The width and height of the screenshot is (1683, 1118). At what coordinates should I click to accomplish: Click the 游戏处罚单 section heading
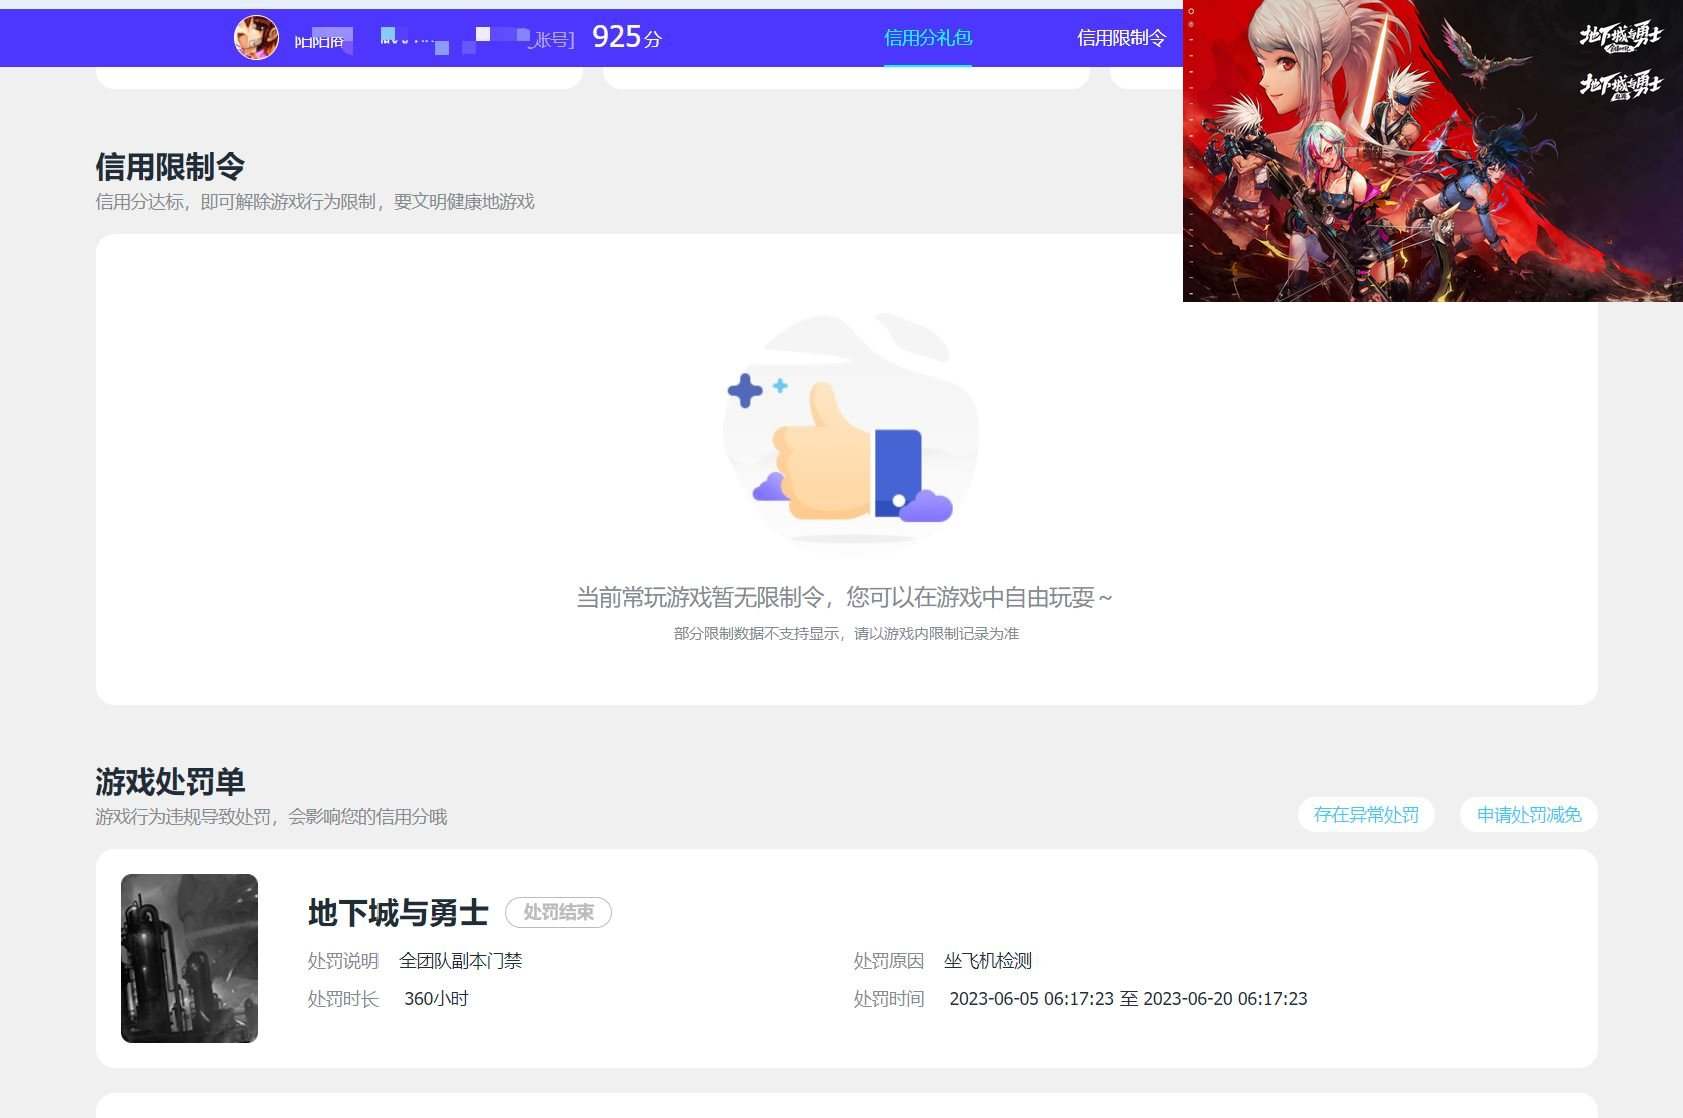tap(170, 781)
